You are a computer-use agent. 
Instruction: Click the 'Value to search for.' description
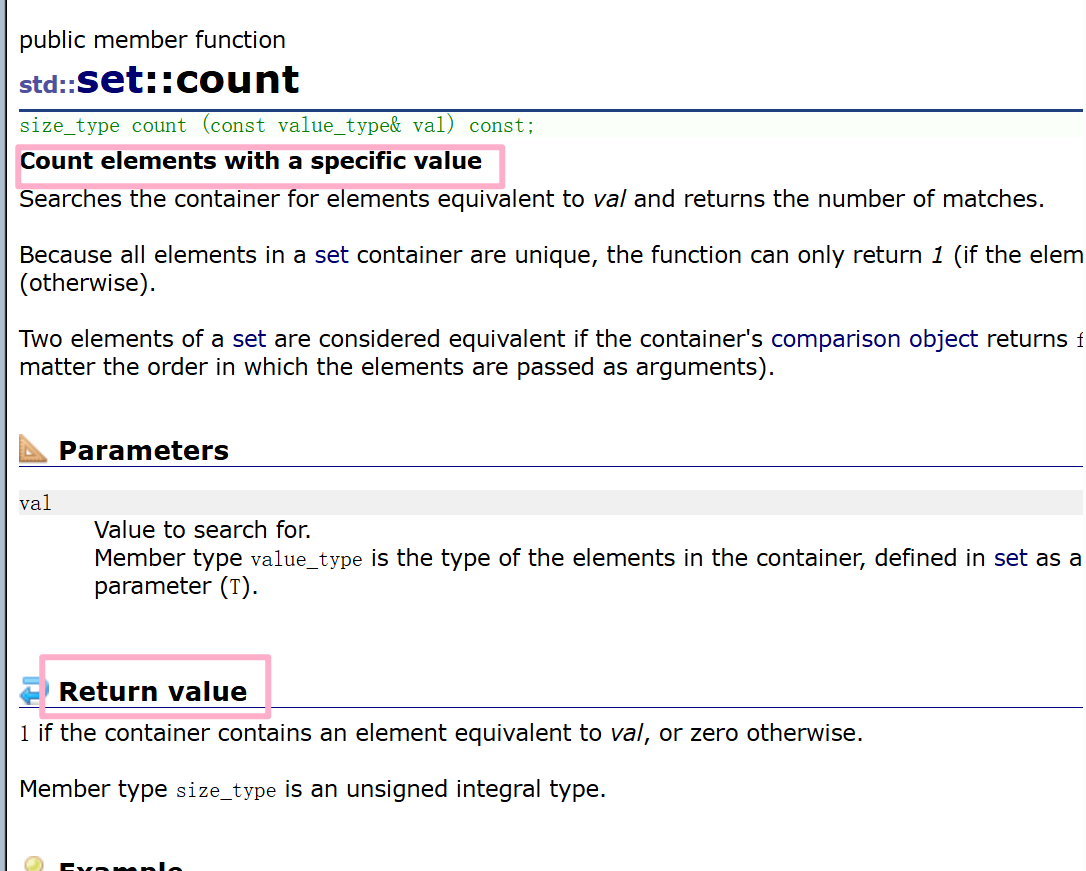point(202,530)
